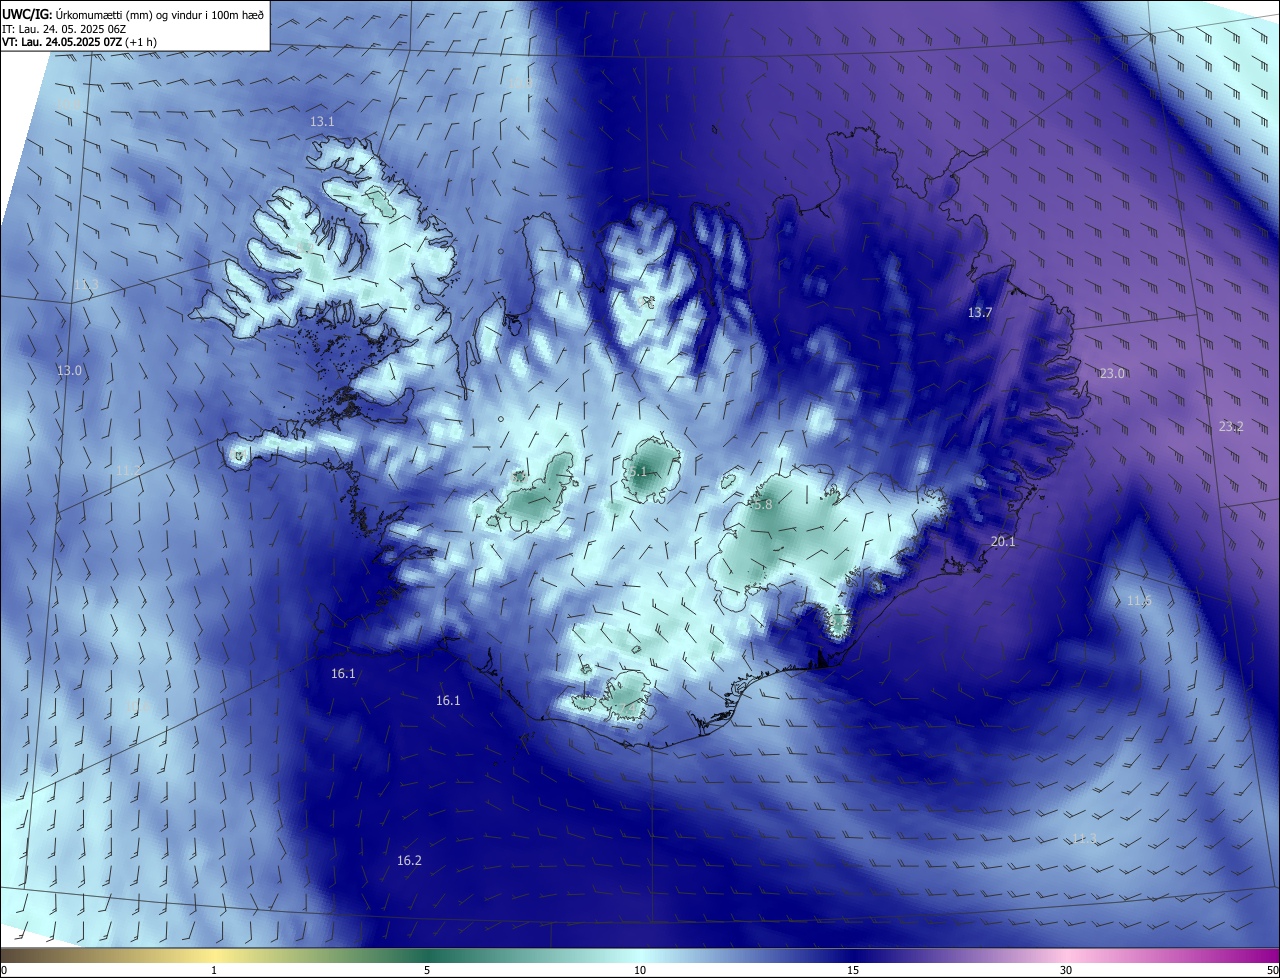Click the 13.0 value on the map
Screen dimensions: 1280x978
69,370
